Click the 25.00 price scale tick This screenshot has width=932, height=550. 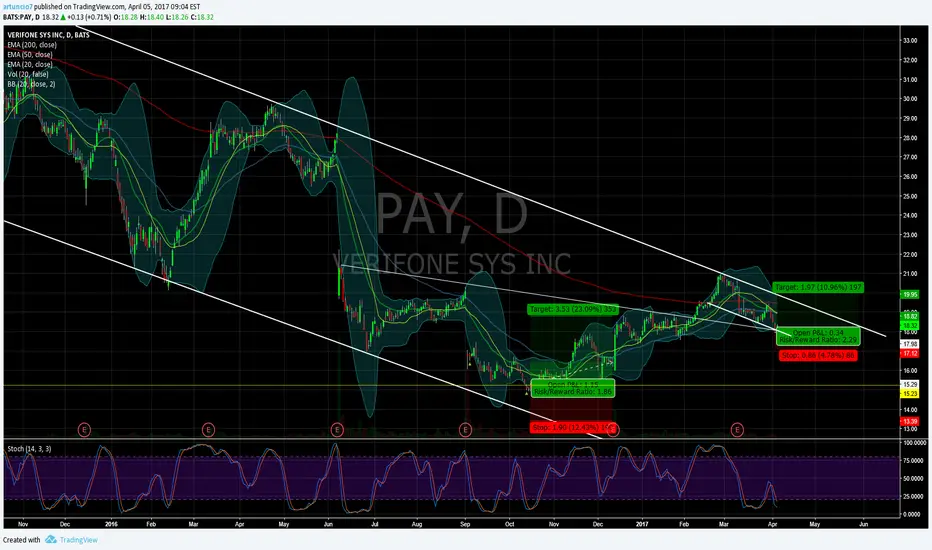910,196
